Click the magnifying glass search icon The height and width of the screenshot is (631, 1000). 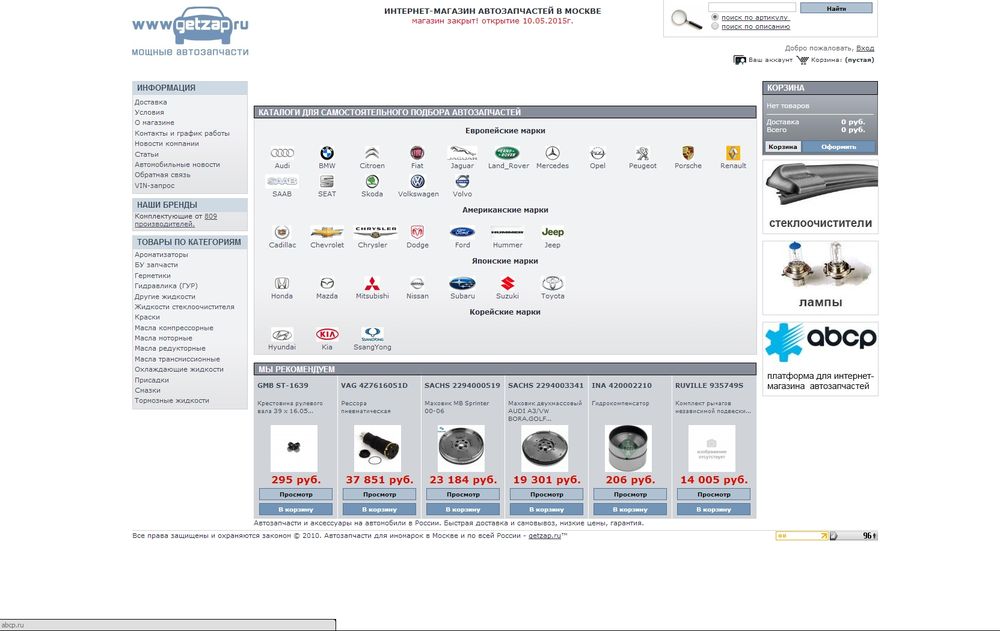686,19
